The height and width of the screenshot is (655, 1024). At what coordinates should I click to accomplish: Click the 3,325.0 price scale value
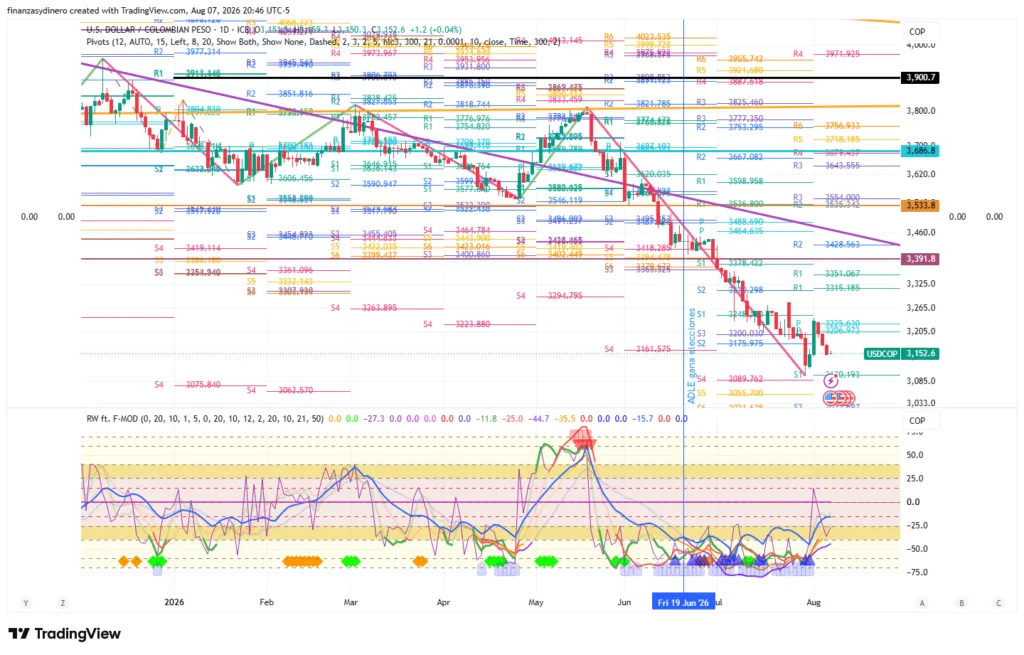(x=921, y=284)
